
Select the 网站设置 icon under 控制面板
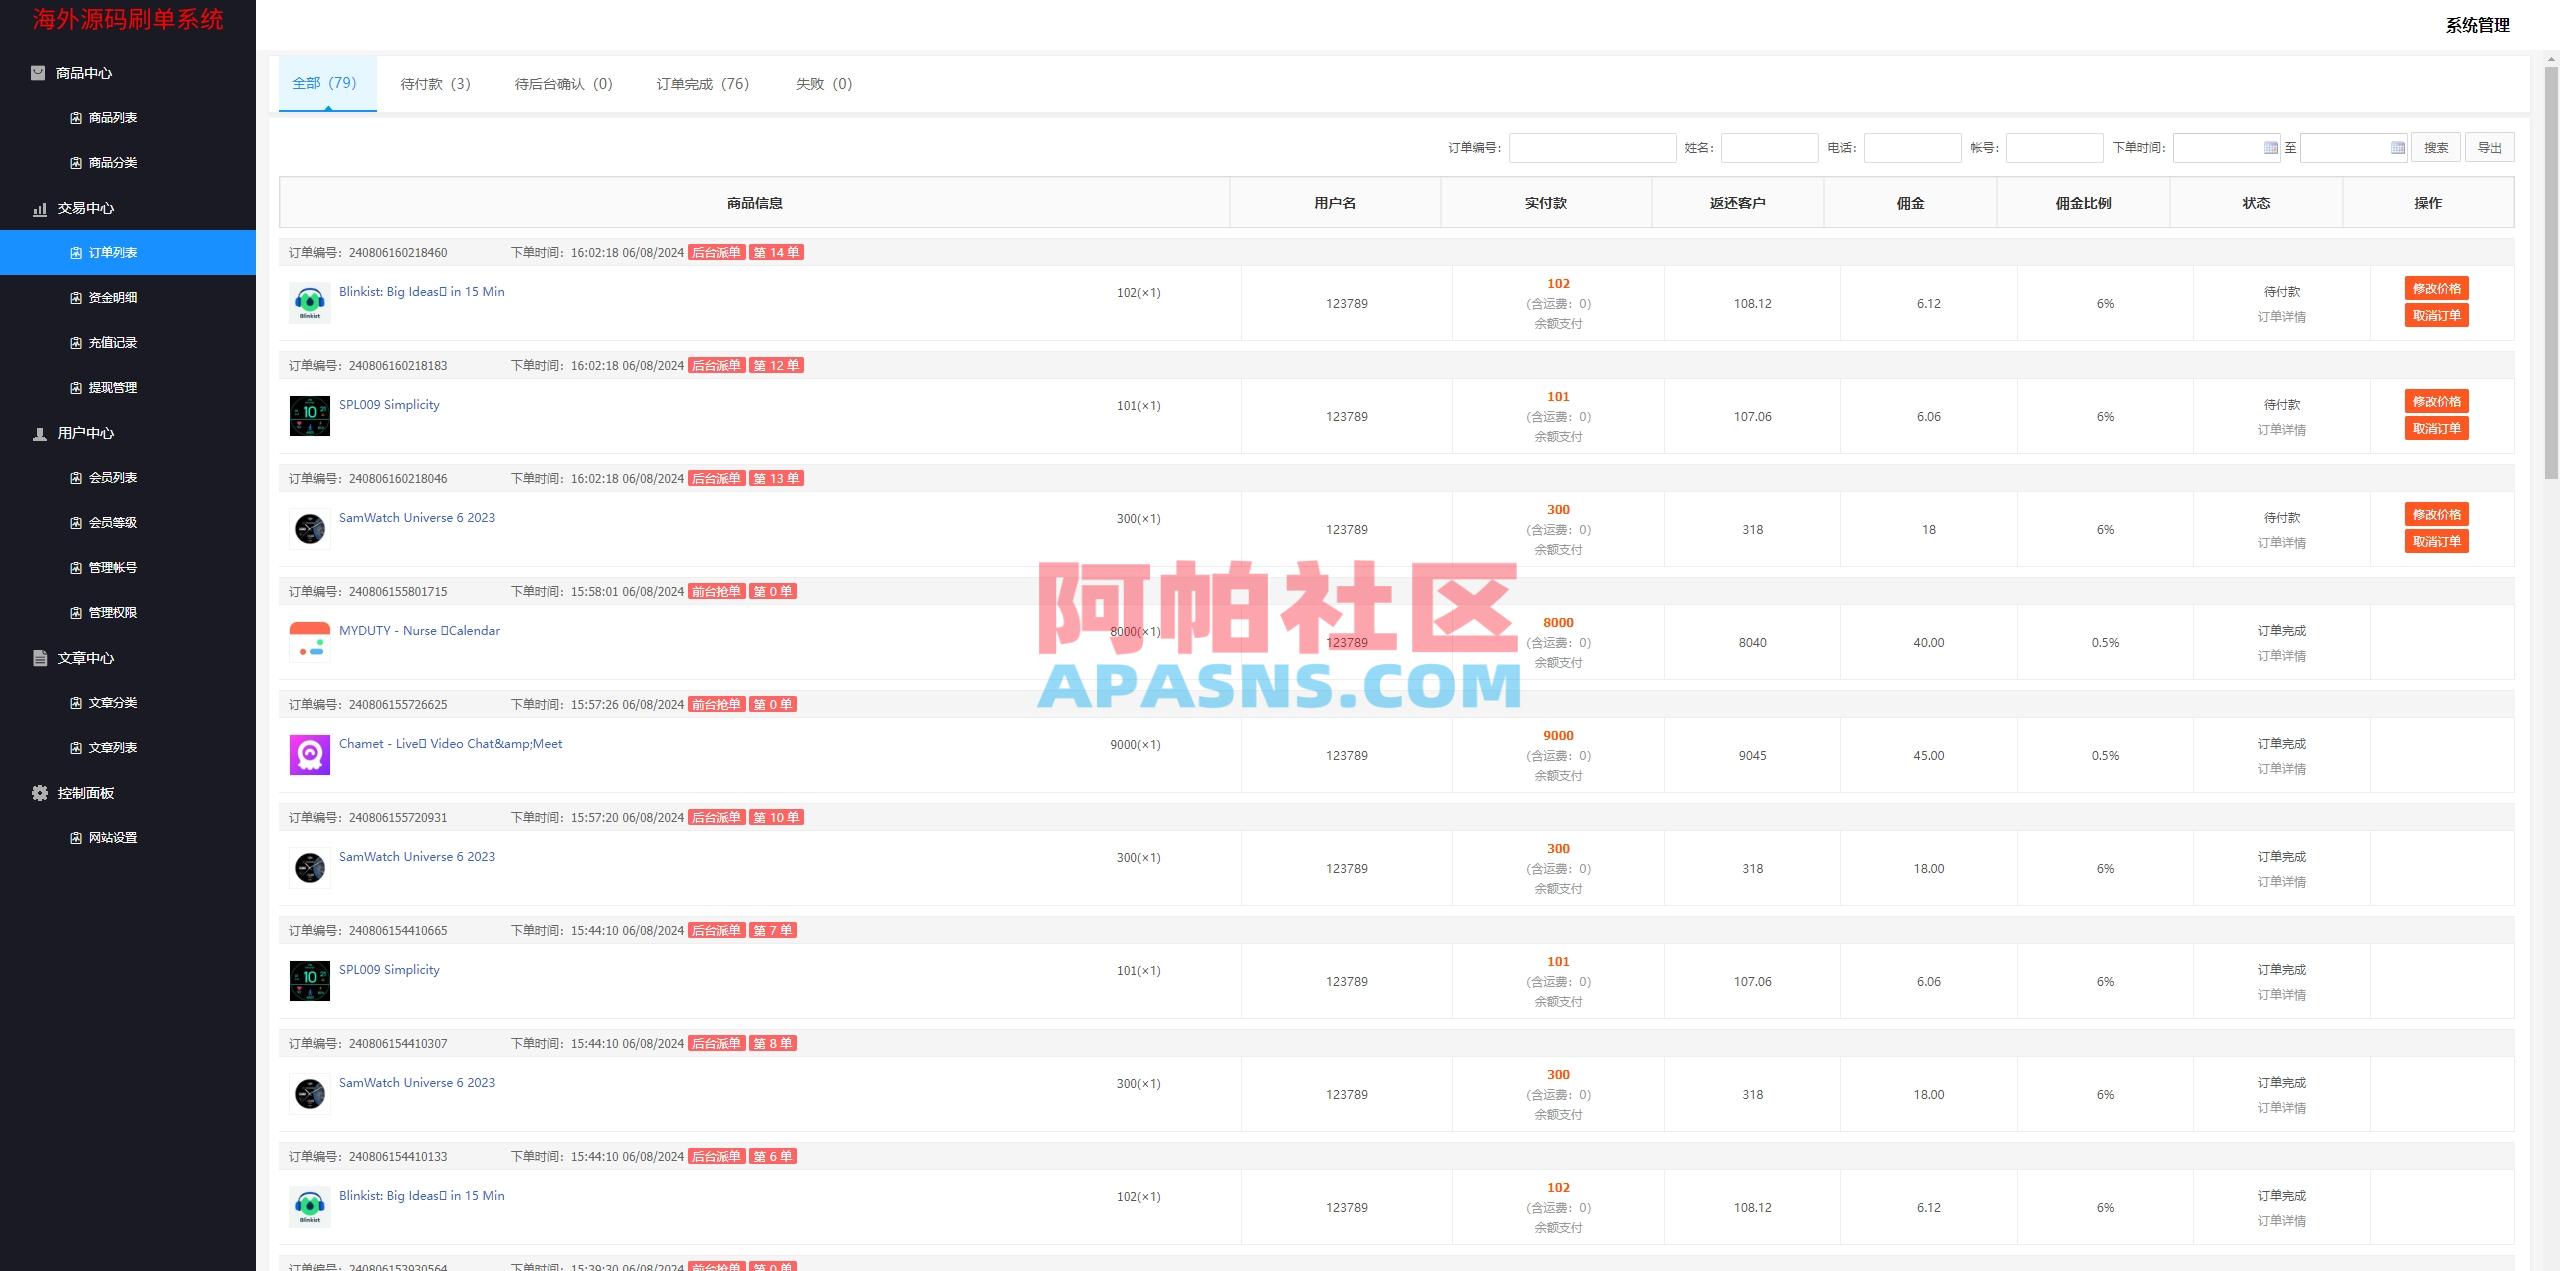coord(75,837)
